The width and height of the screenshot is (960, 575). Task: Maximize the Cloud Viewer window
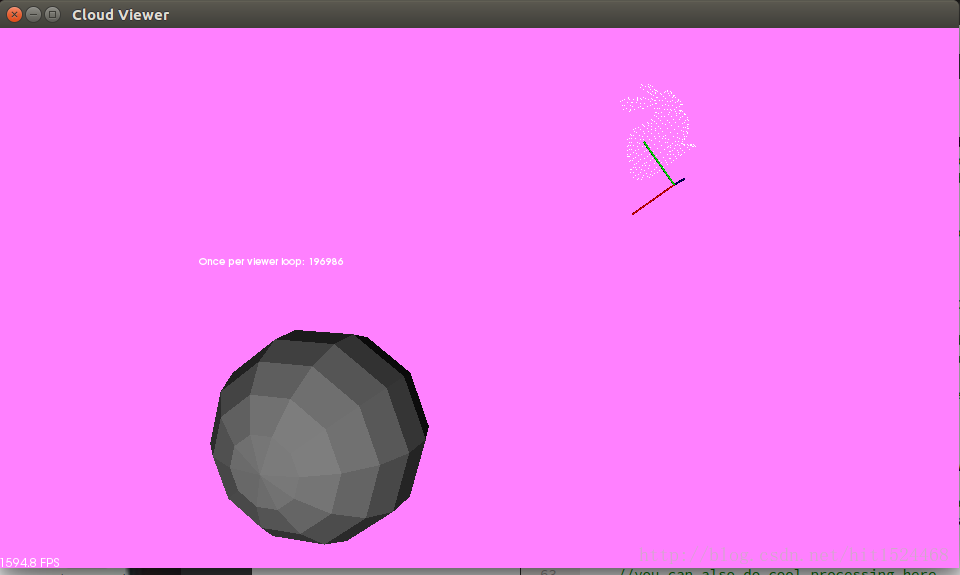(x=53, y=14)
